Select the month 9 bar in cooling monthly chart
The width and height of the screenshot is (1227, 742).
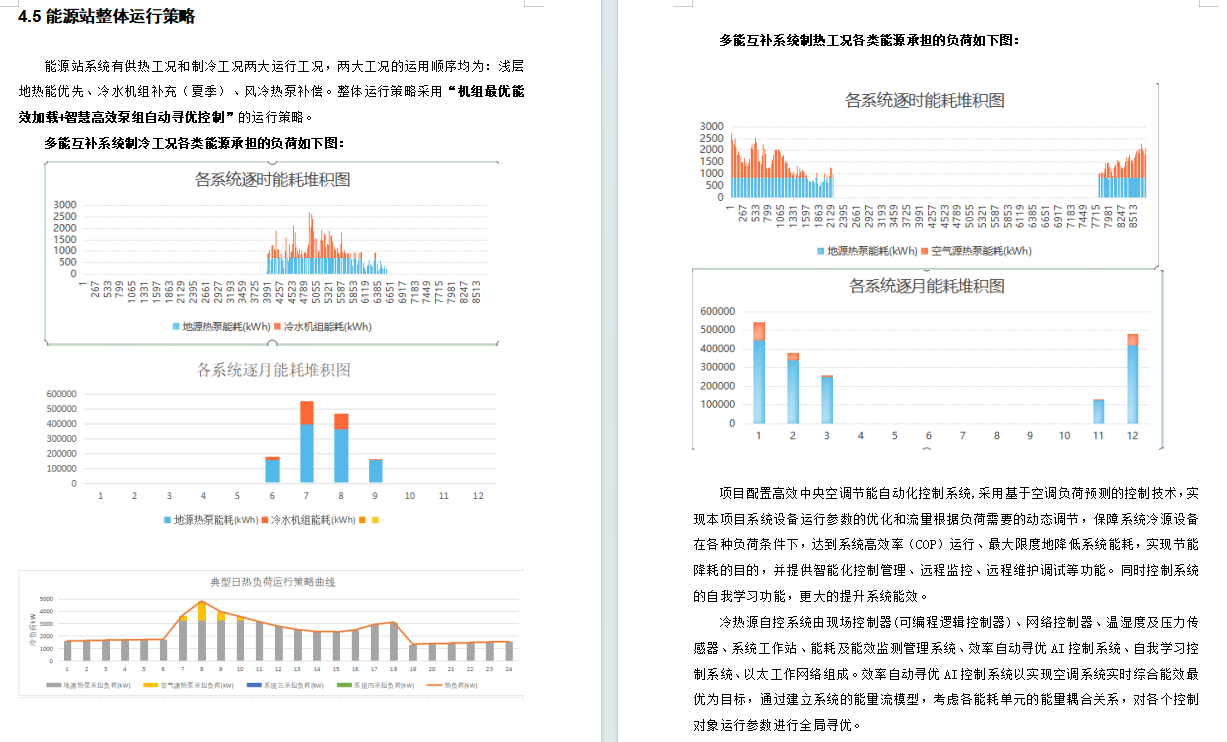(x=375, y=471)
